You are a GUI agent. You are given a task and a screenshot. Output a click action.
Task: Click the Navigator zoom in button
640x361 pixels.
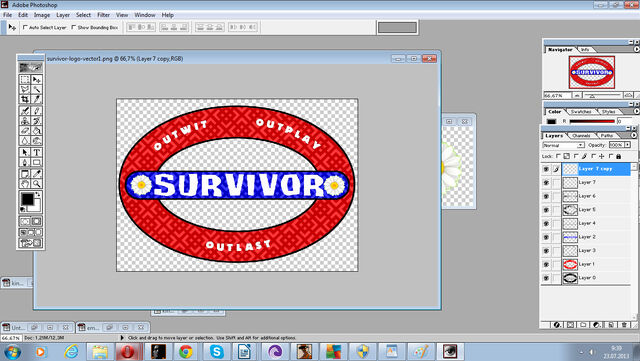628,95
